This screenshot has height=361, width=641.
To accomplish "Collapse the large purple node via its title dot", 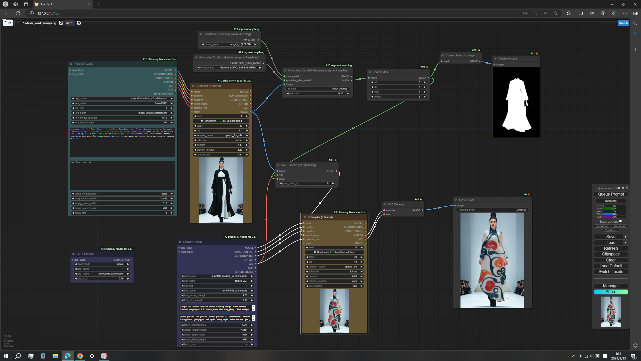I will [x=180, y=242].
